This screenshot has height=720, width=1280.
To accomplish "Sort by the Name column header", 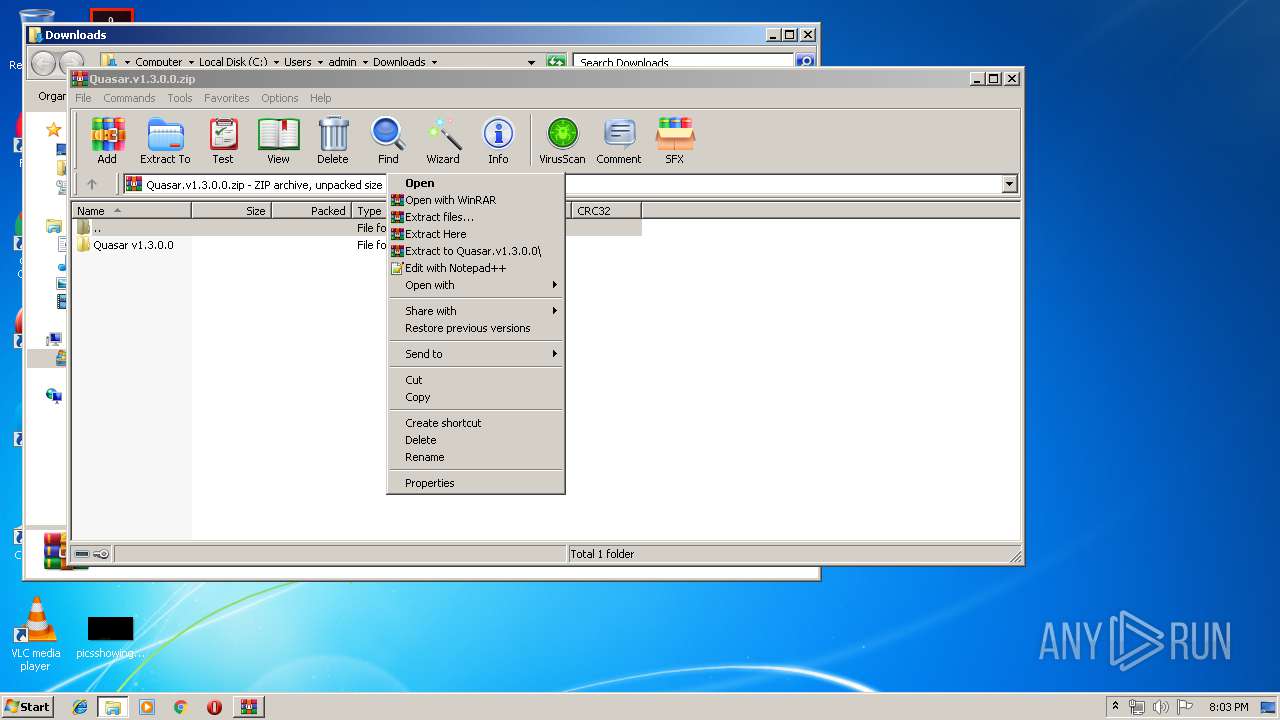I will pos(132,211).
